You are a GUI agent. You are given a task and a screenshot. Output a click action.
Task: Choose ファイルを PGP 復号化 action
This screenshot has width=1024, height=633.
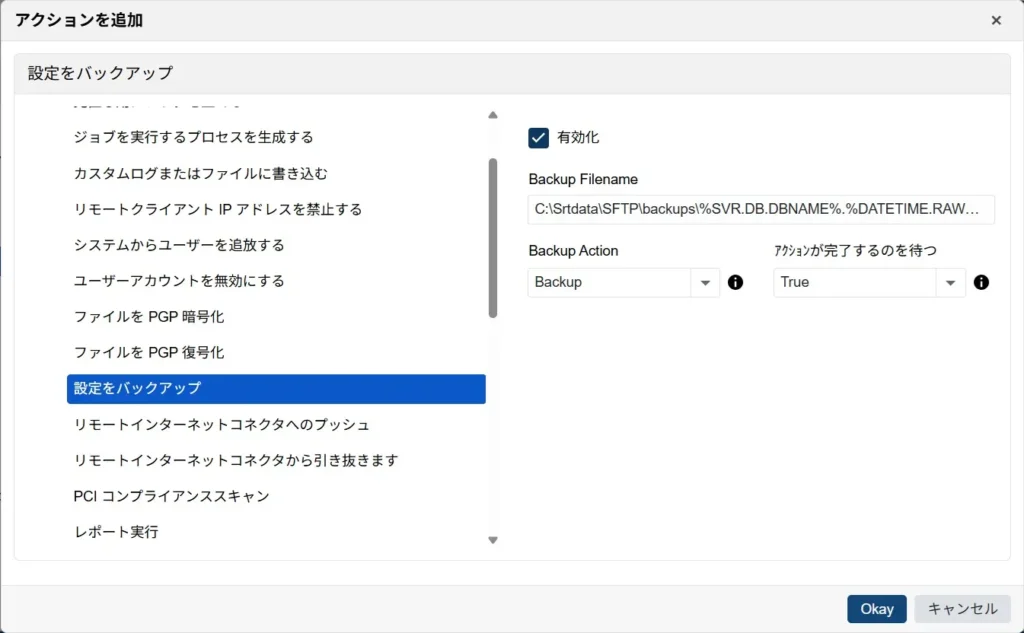(x=149, y=353)
